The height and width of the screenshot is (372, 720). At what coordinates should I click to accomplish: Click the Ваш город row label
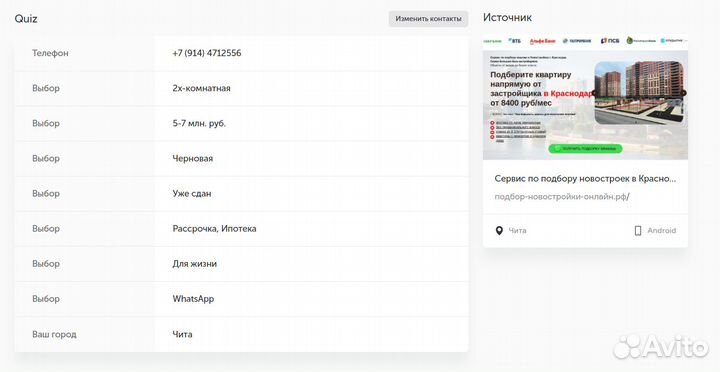[54, 334]
